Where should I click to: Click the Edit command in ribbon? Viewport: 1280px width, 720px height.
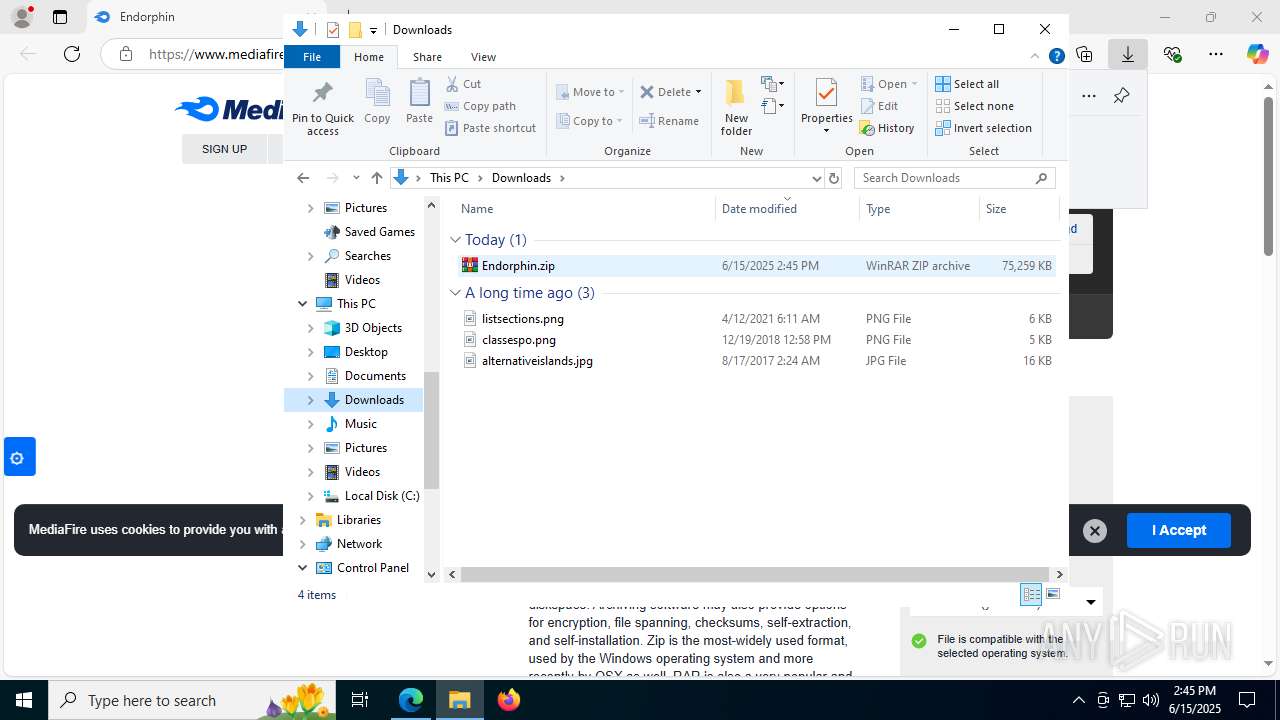(x=879, y=106)
